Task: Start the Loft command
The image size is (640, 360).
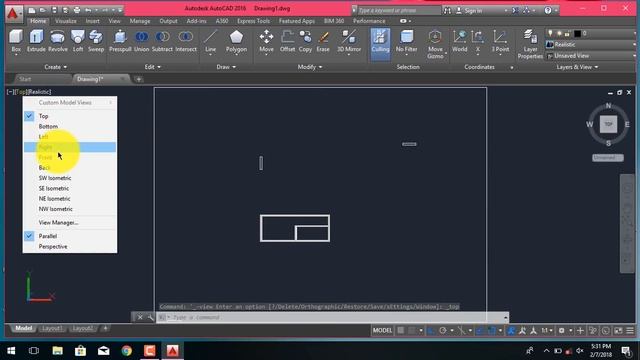Action: tap(78, 41)
